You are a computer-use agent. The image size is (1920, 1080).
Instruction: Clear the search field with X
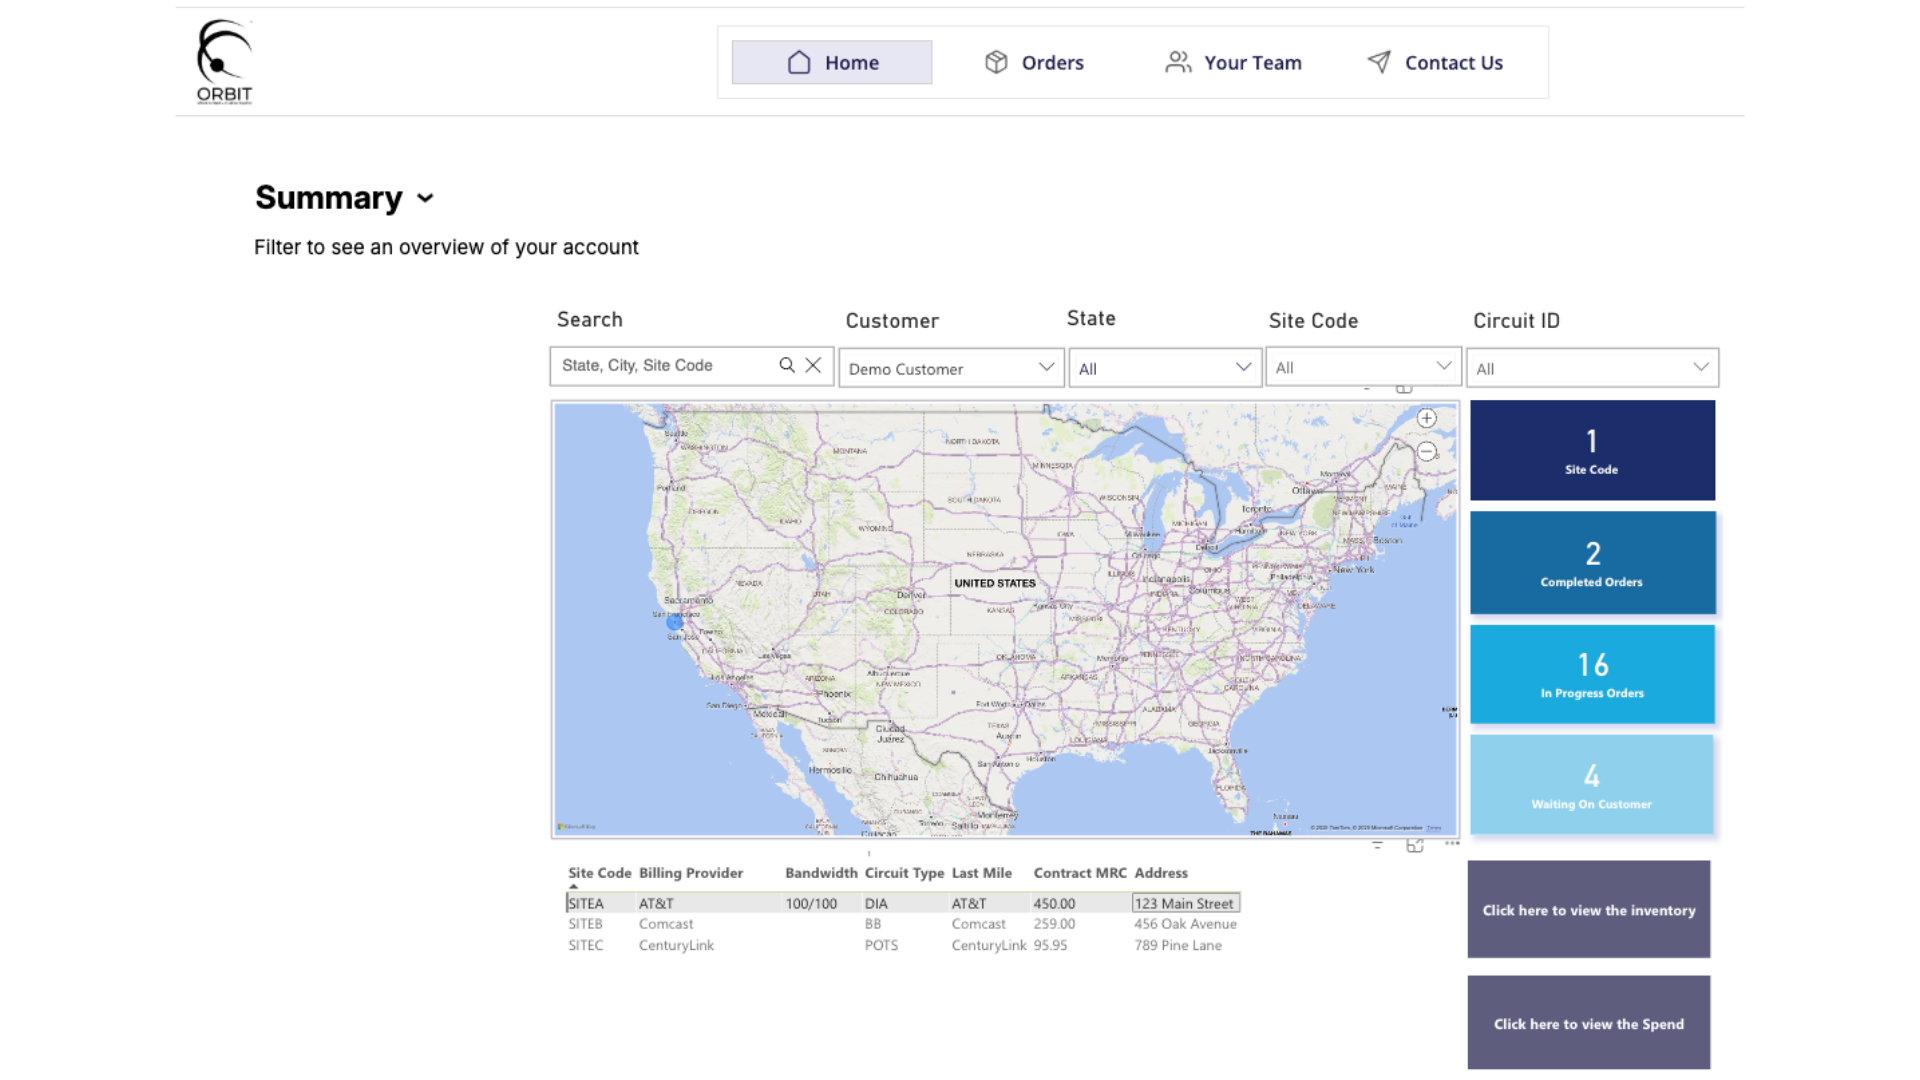(x=814, y=366)
